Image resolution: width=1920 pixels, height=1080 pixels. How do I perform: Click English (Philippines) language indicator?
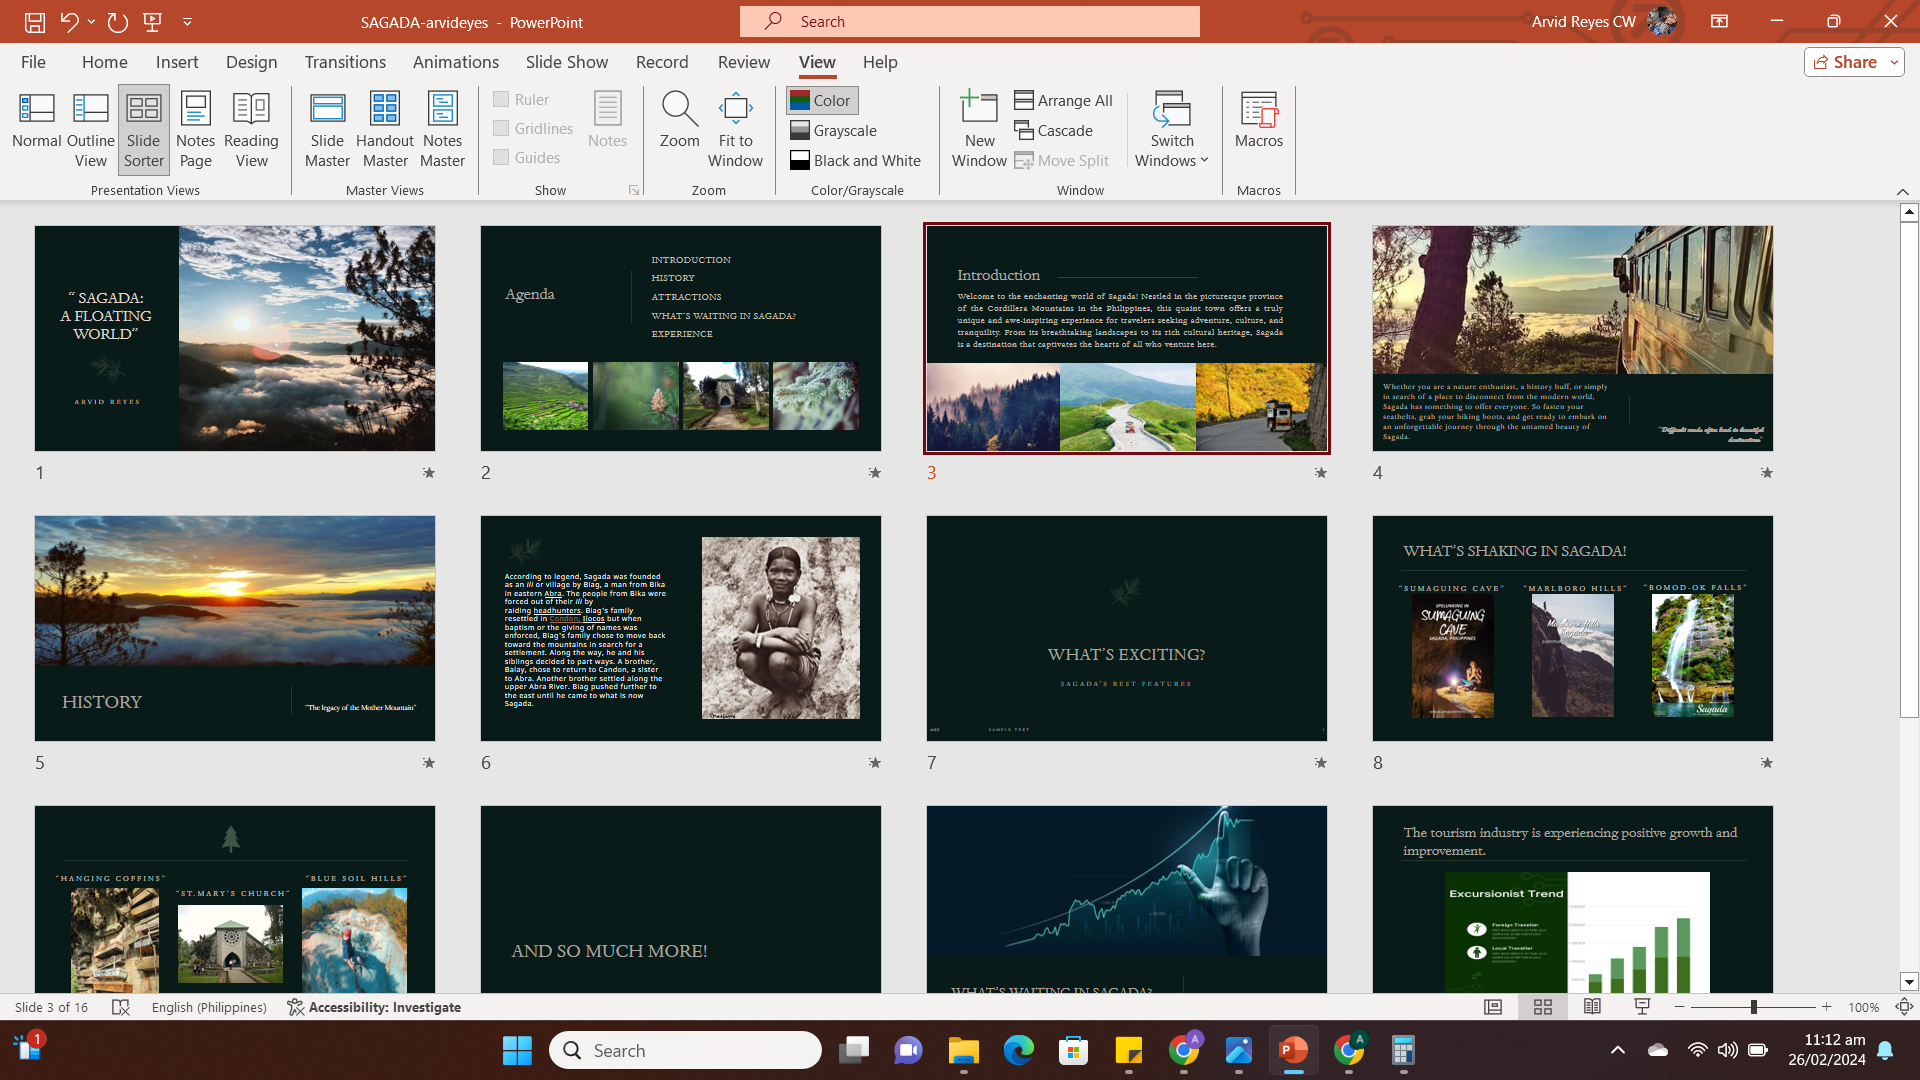[209, 1007]
